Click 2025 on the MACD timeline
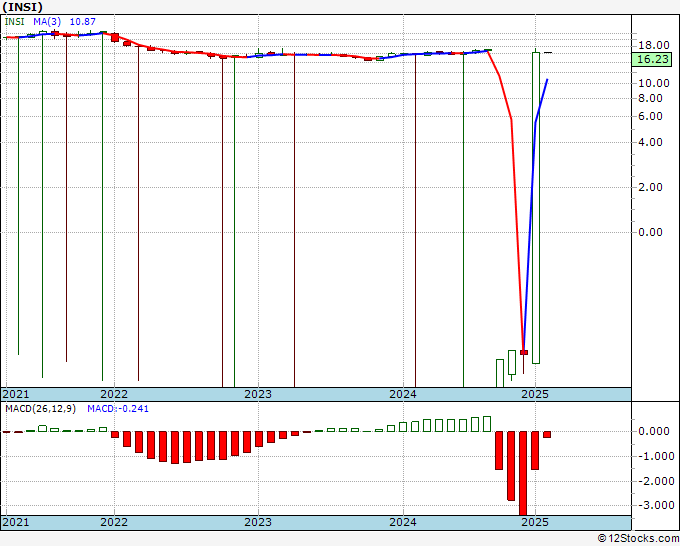The image size is (680, 546). (x=535, y=522)
